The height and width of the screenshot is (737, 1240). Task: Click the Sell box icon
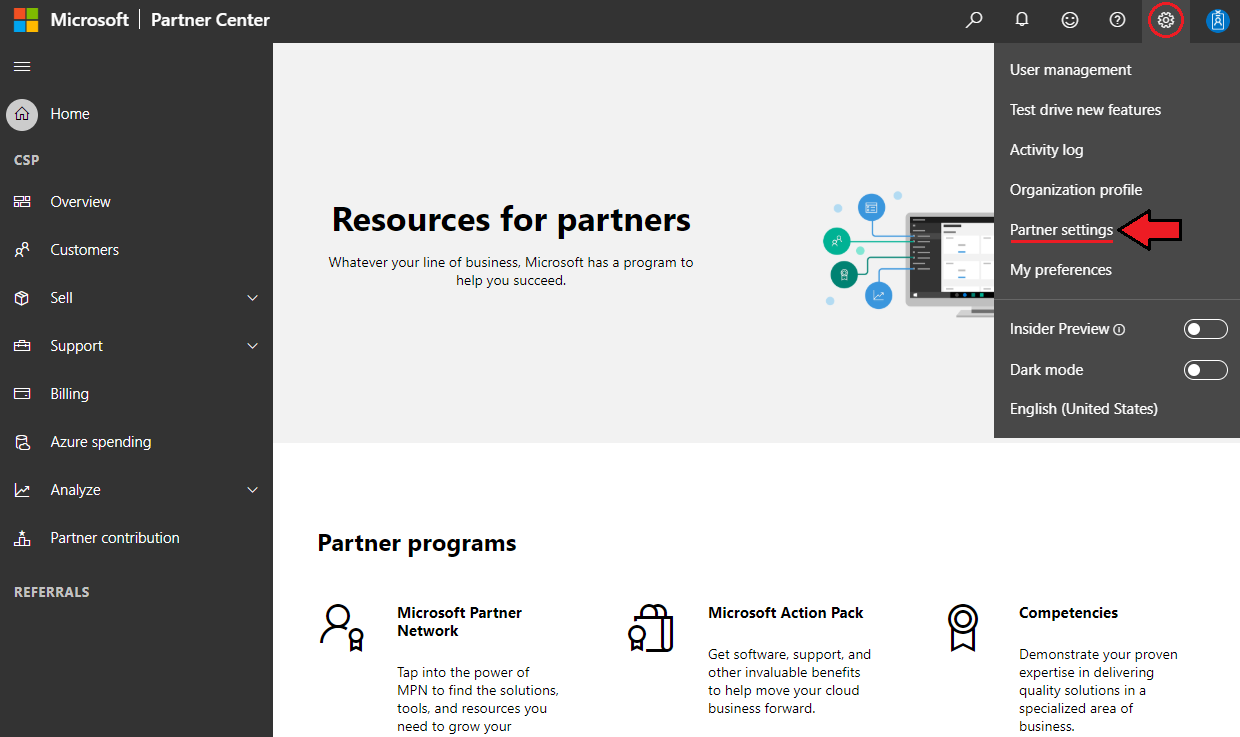(22, 298)
